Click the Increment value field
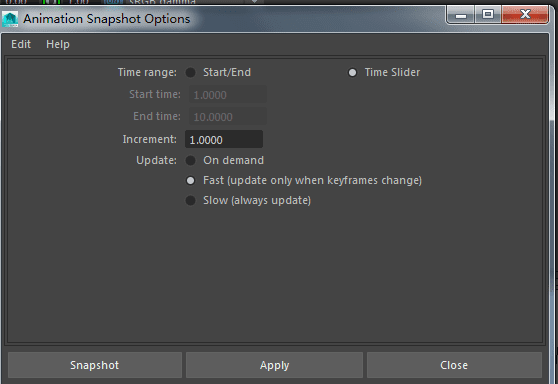The width and height of the screenshot is (558, 384). coord(224,139)
